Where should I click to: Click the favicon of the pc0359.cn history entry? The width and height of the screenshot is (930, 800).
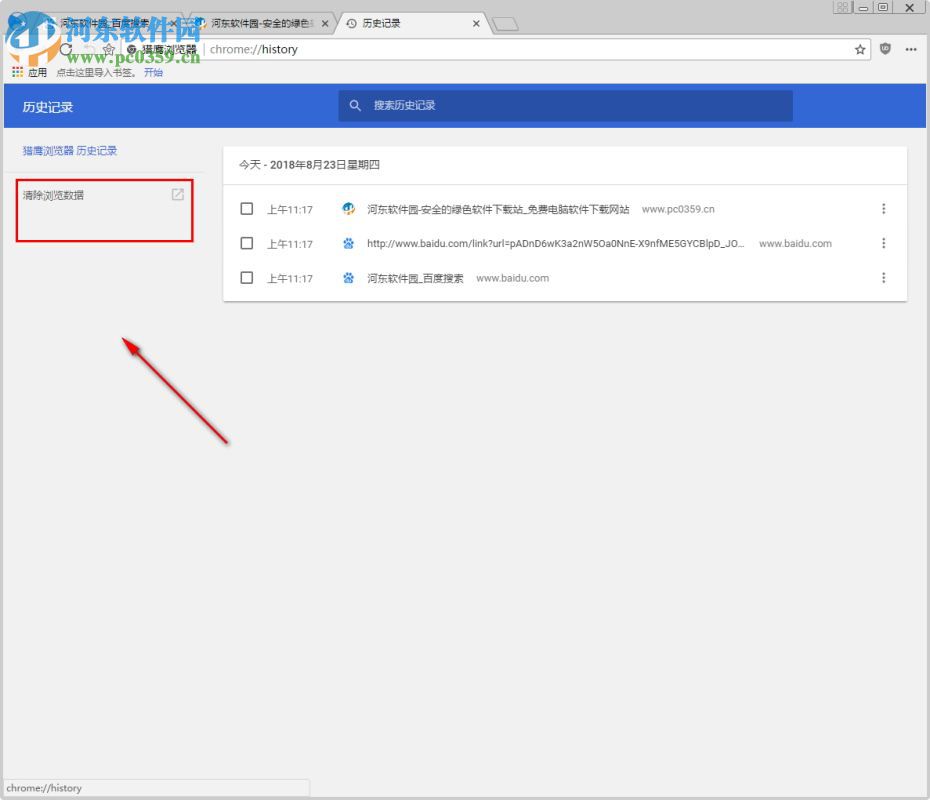348,209
